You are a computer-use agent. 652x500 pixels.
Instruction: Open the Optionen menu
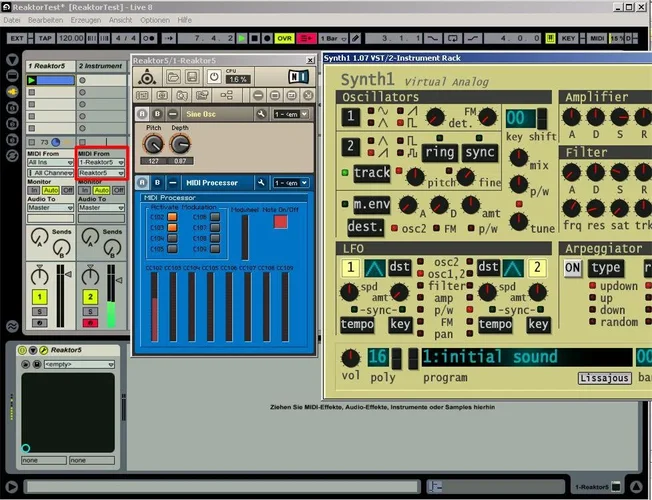154,20
